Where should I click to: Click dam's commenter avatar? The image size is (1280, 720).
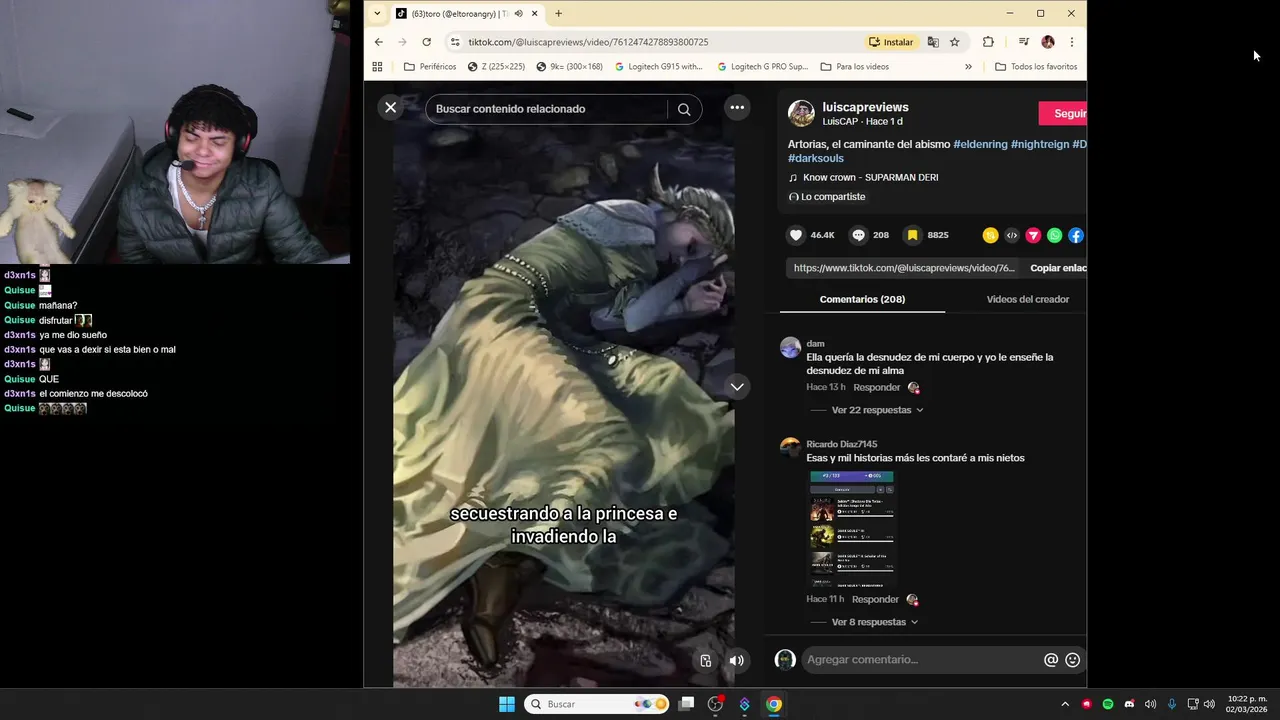790,348
